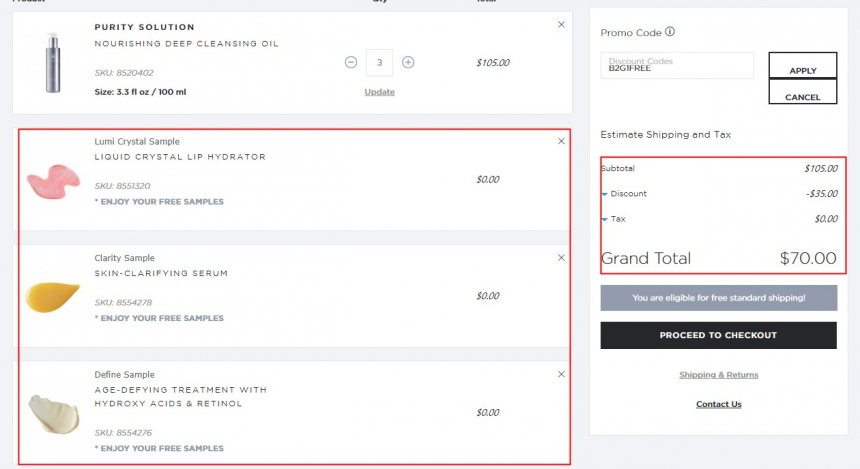Remove the Lumi Crystal Sample item
This screenshot has width=860, height=469.
pos(561,141)
